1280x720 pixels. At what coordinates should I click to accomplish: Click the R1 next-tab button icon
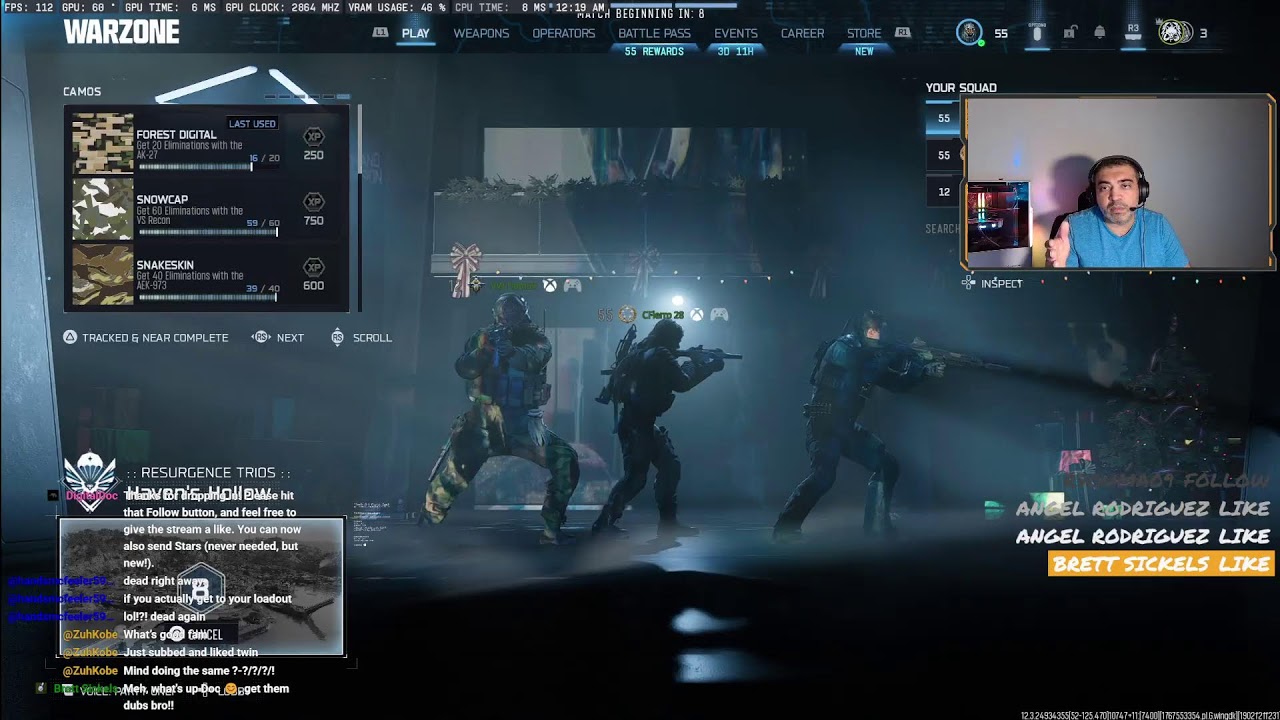coord(903,33)
